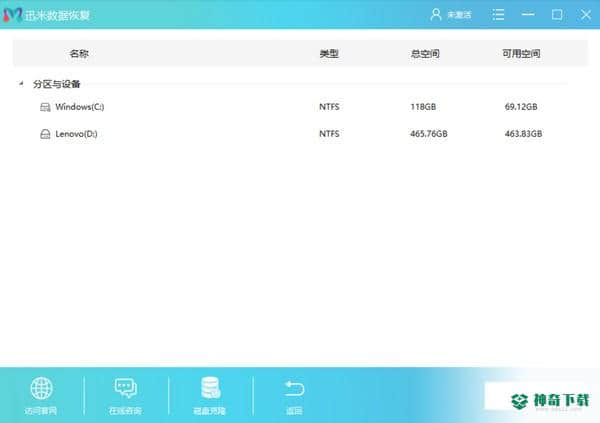Click the 类型 column header
The width and height of the screenshot is (600, 423).
tap(329, 54)
